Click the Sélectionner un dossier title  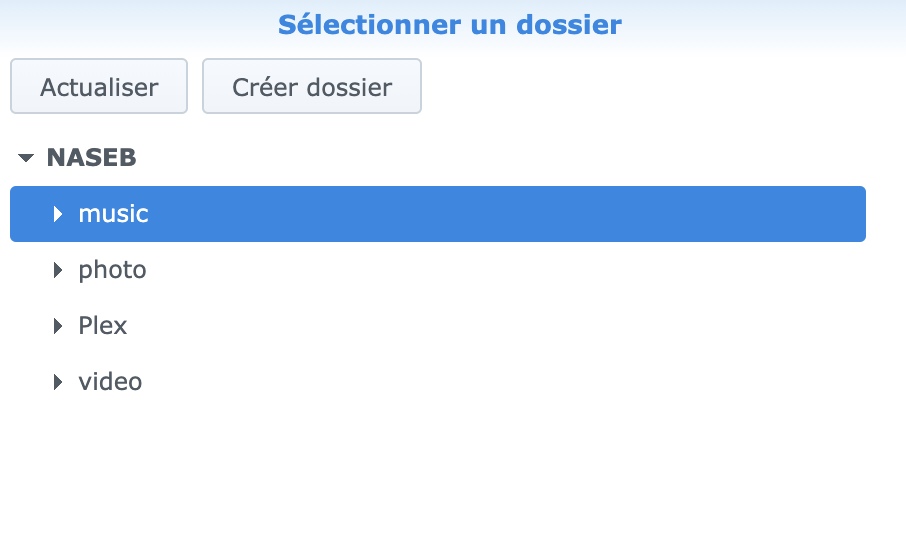click(x=450, y=24)
